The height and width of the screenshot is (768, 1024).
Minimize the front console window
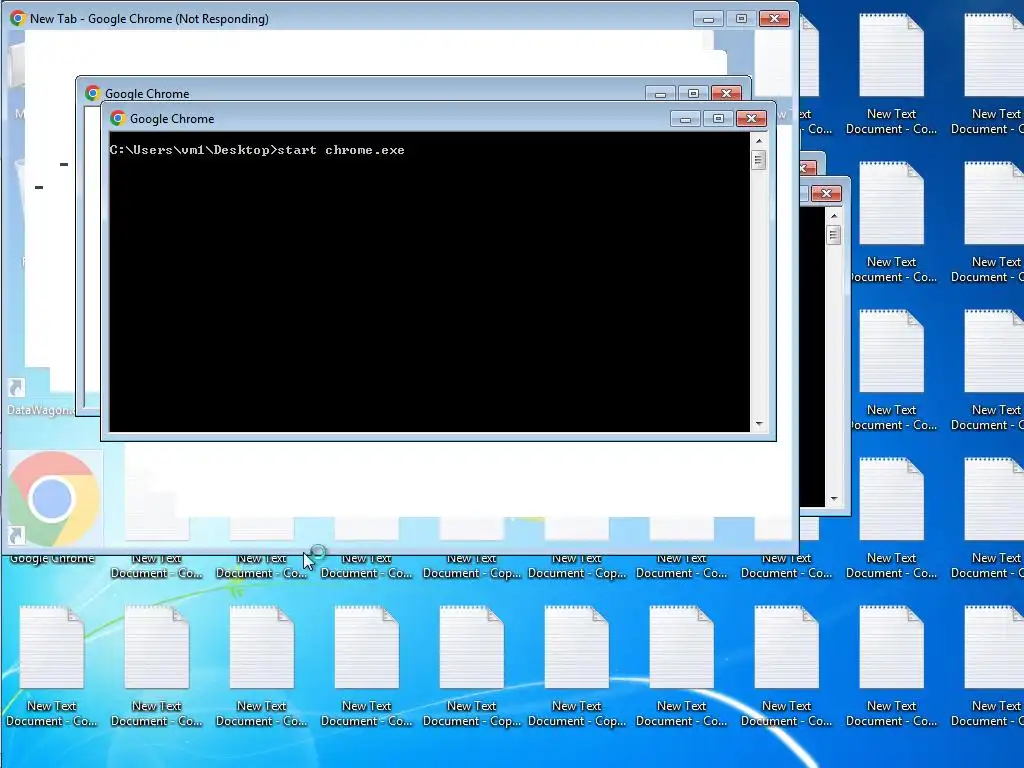[x=685, y=119]
